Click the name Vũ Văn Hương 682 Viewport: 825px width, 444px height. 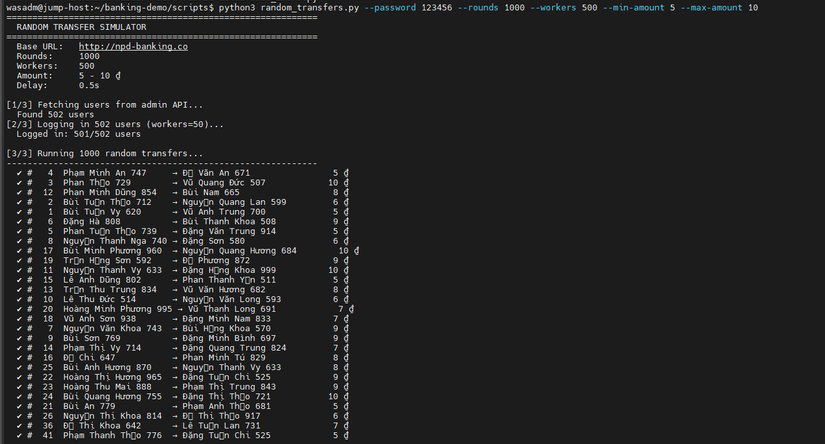224,289
